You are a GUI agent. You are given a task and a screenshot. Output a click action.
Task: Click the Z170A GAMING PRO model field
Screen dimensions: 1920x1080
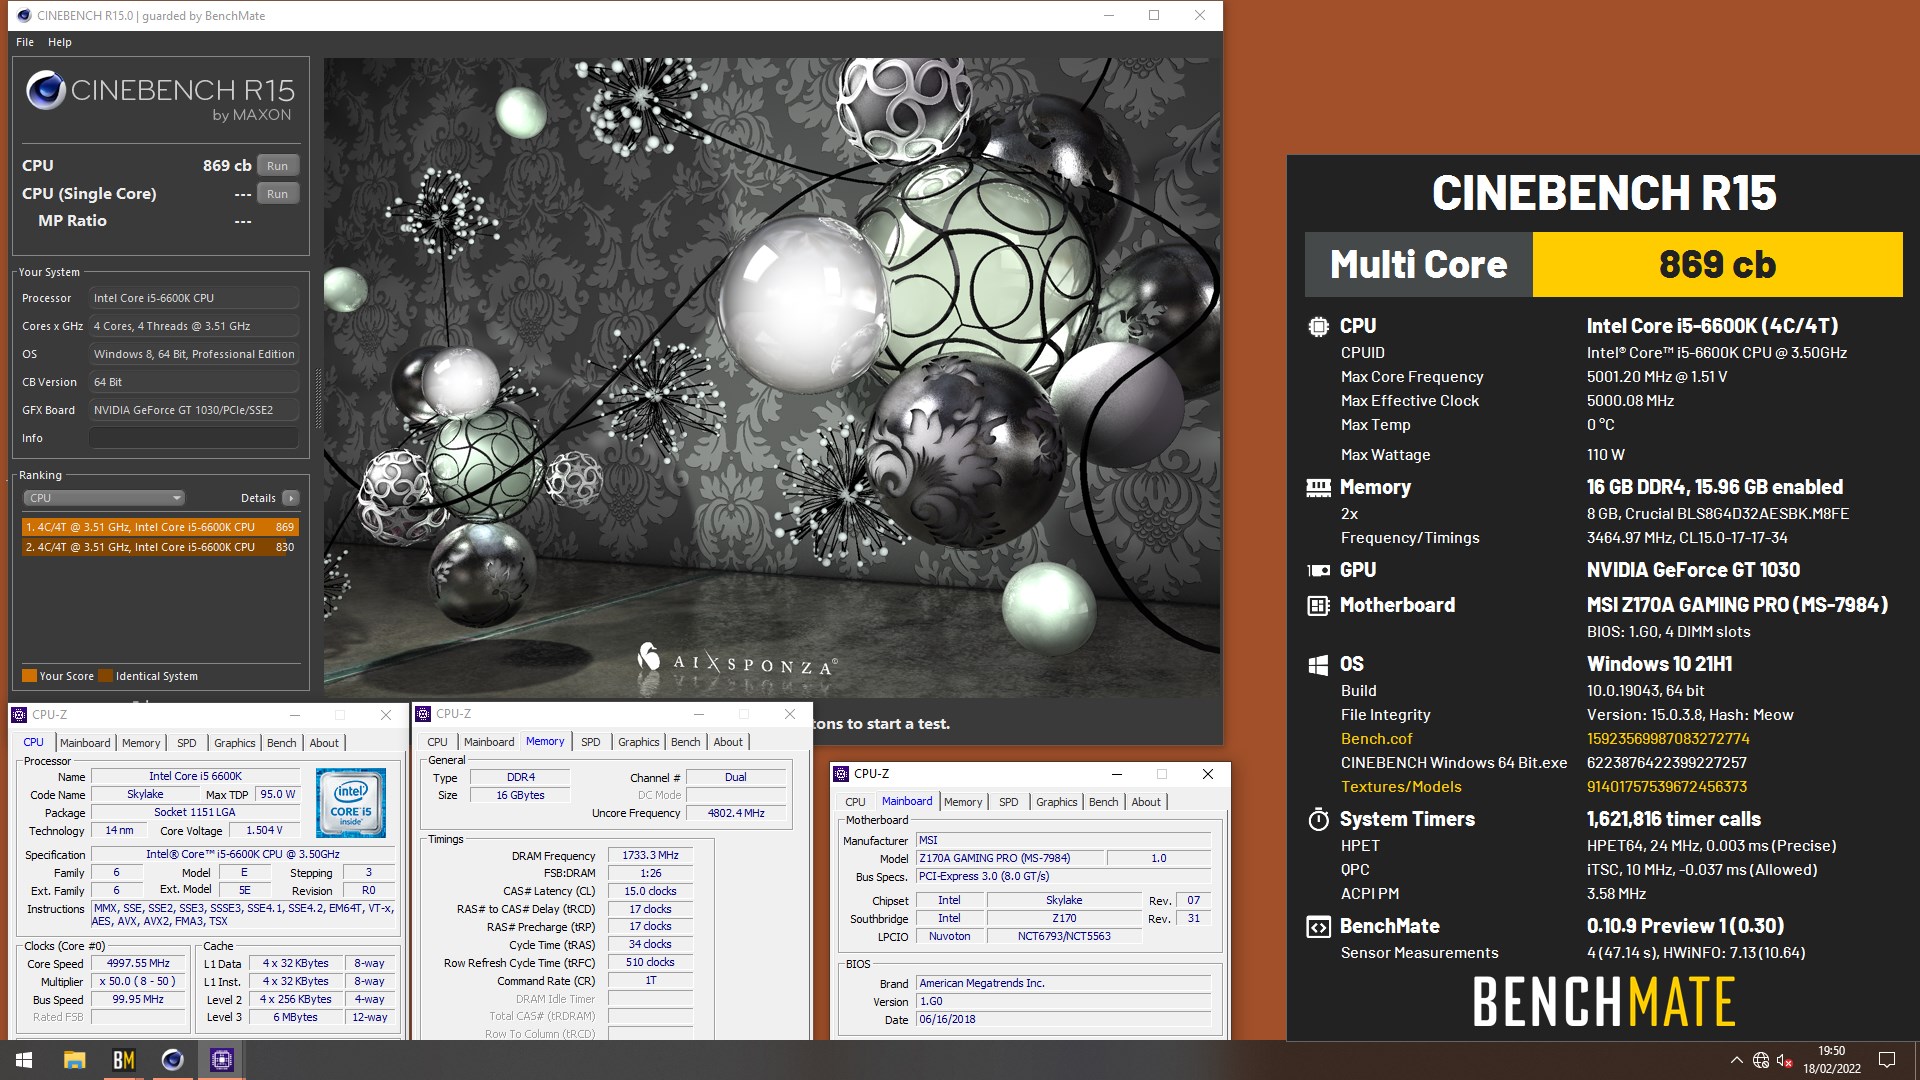click(1011, 858)
